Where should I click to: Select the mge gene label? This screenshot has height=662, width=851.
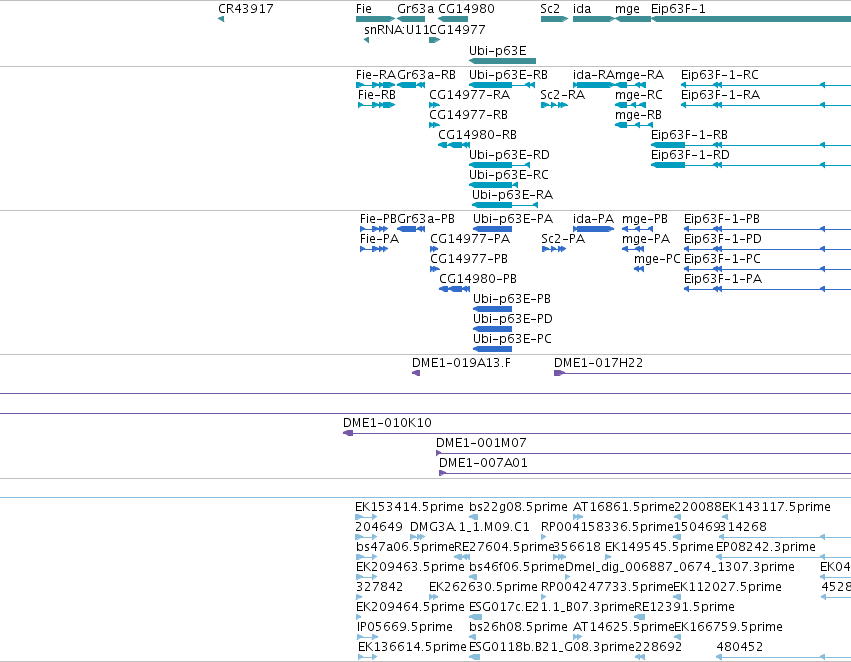pyautogui.click(x=627, y=9)
